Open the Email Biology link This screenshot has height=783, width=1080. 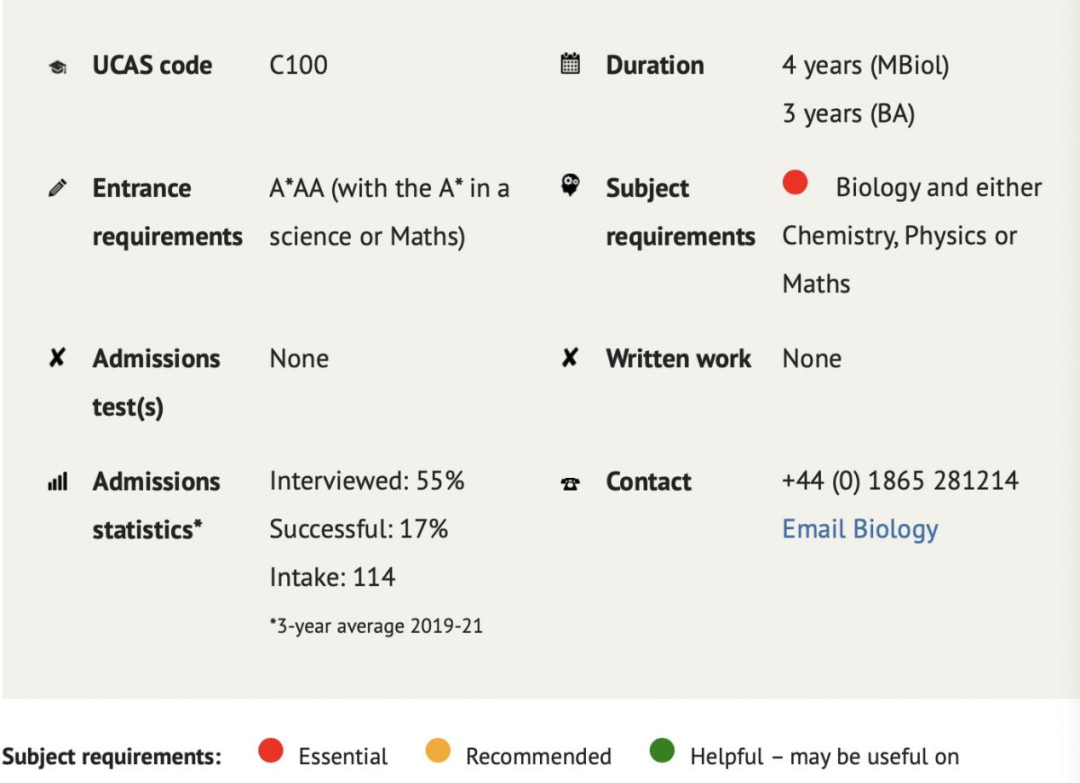pos(860,529)
